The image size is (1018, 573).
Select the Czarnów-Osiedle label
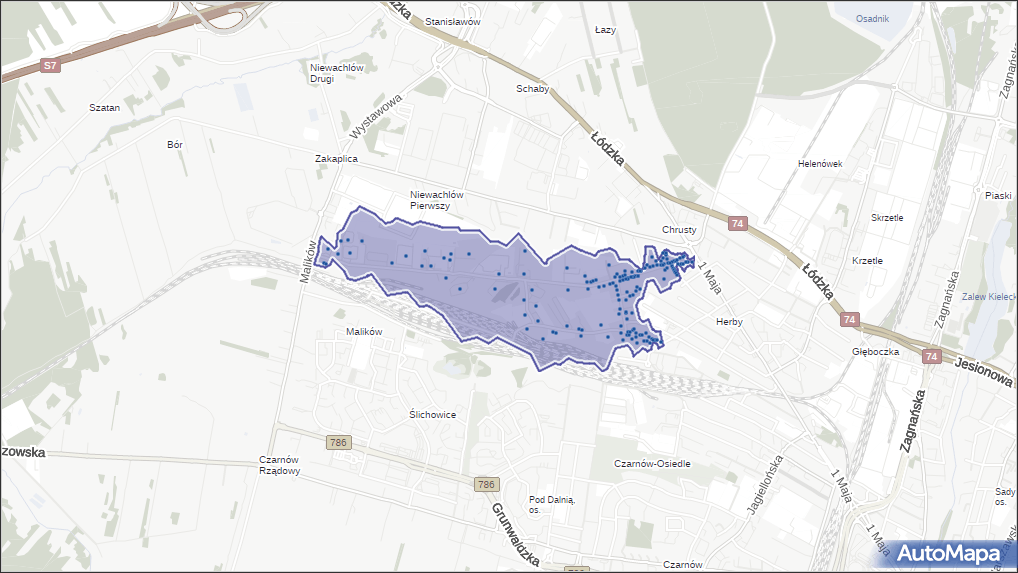point(652,464)
